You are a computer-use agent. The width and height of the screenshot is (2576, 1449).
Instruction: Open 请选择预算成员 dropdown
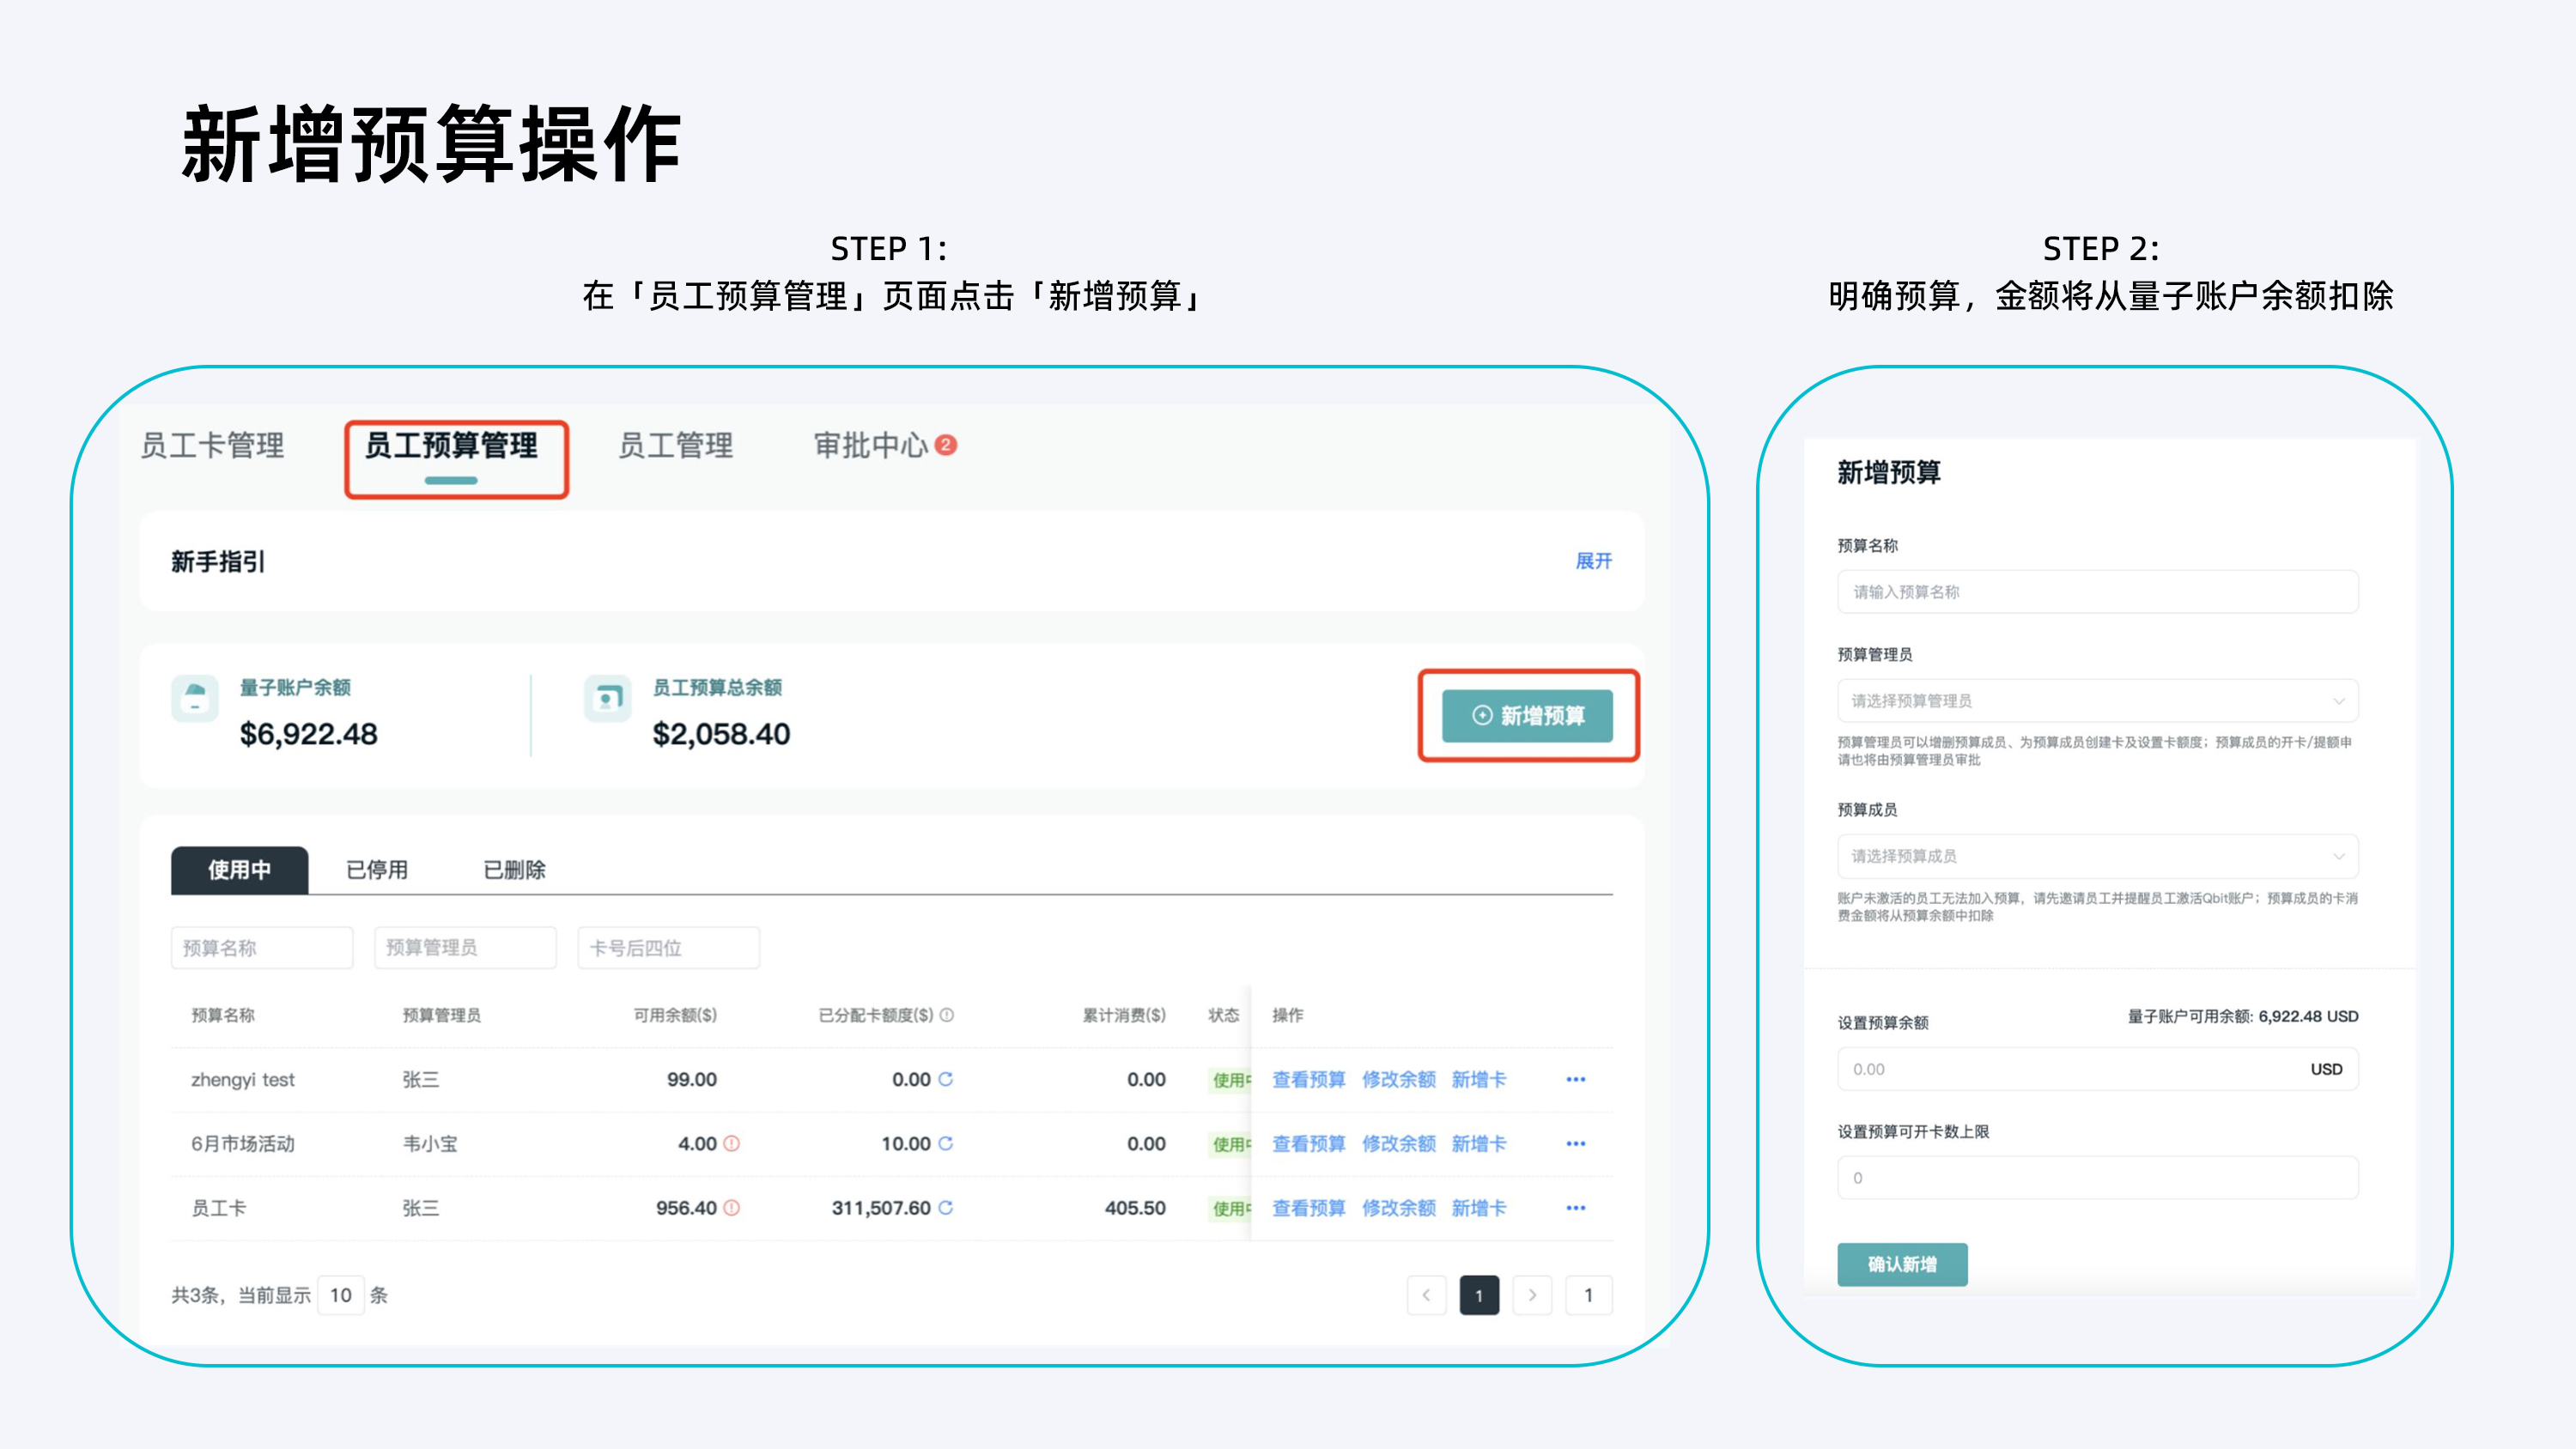(x=2097, y=856)
